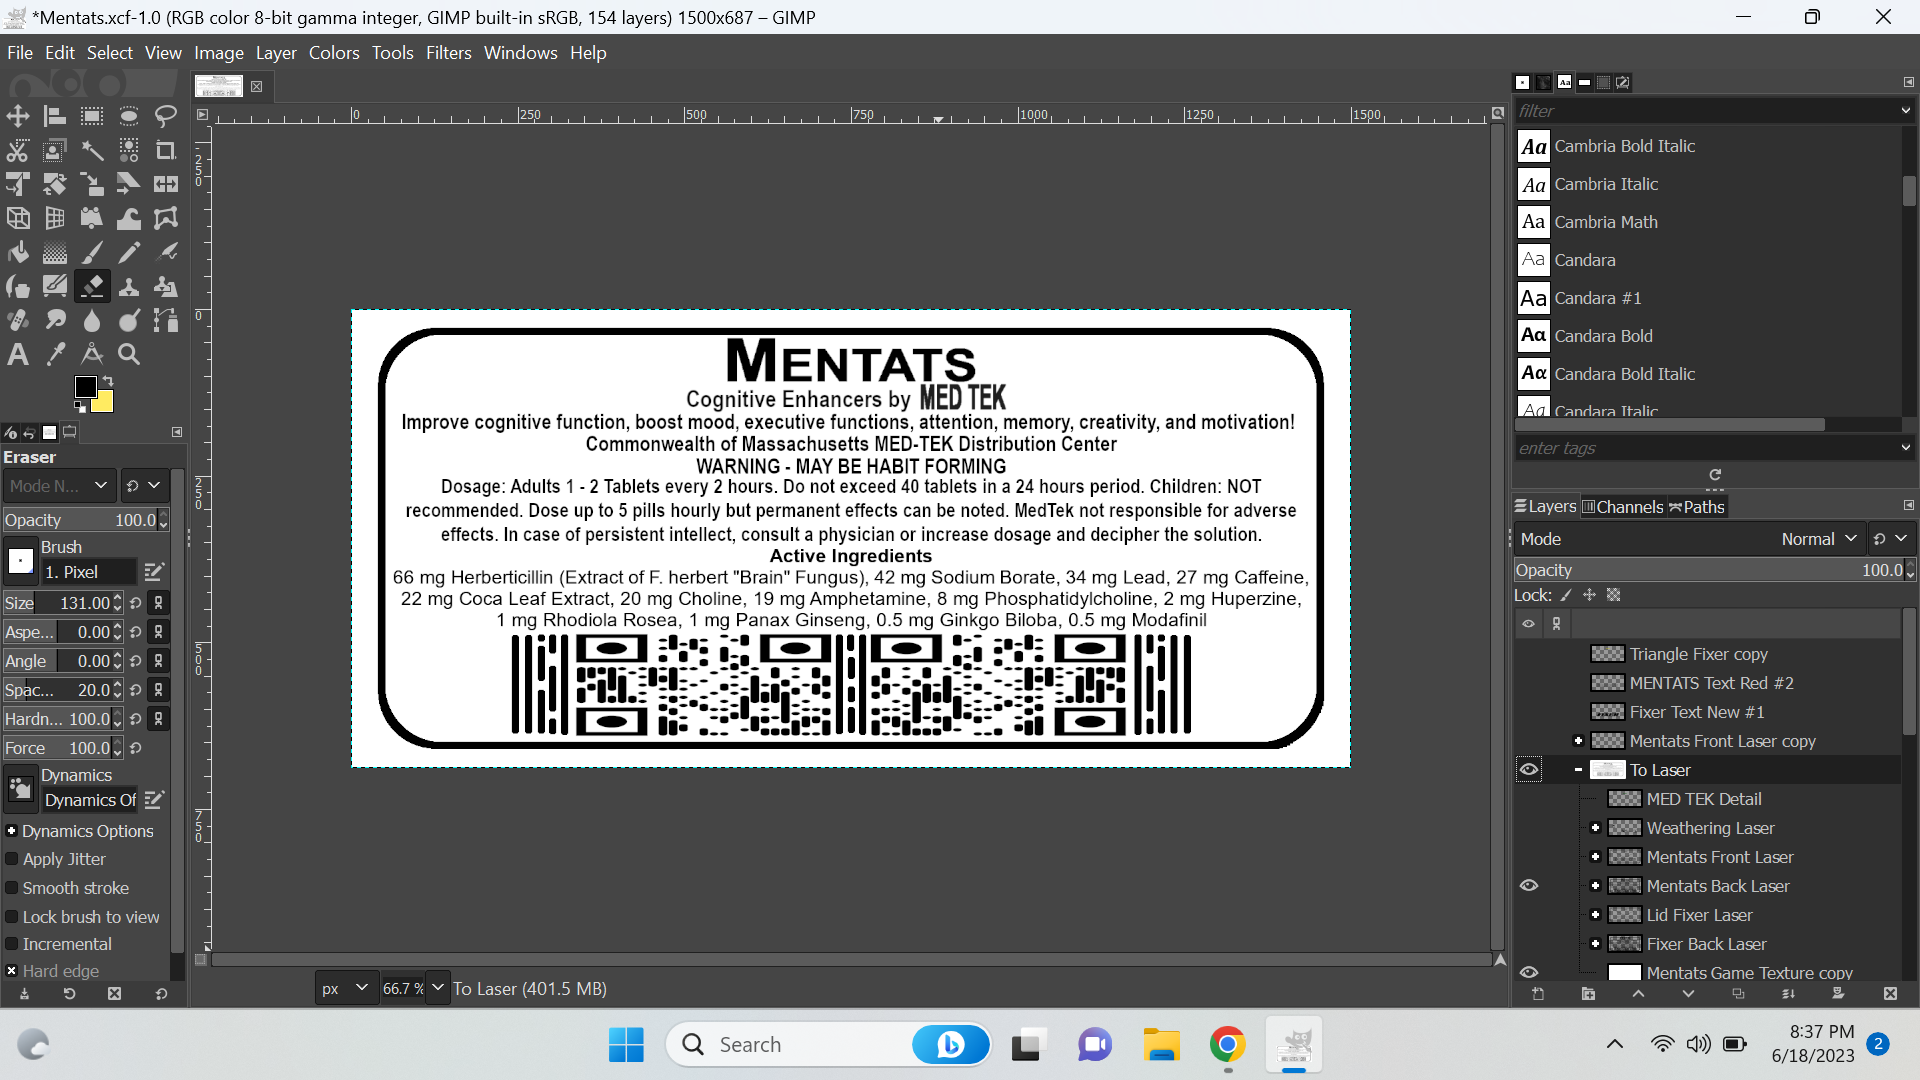Open the px unit dropdown
Image resolution: width=1920 pixels, height=1080 pixels.
click(346, 989)
